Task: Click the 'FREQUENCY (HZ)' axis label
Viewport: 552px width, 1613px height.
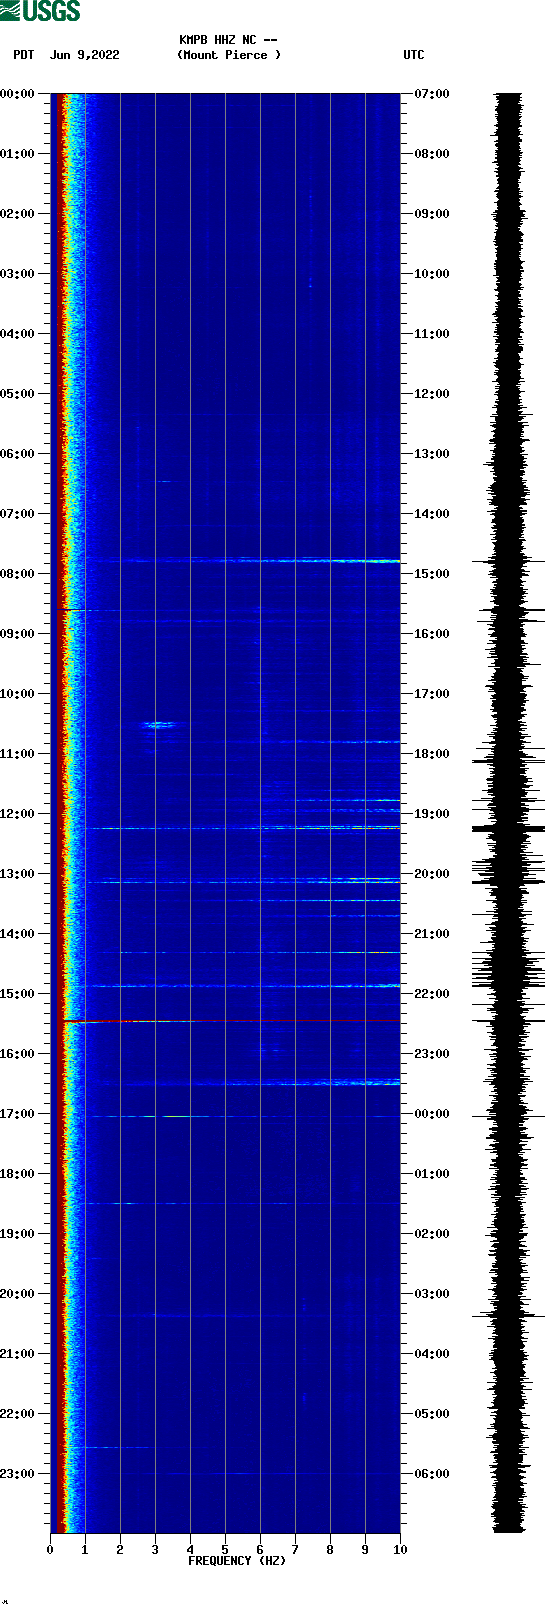Action: click(x=237, y=1561)
